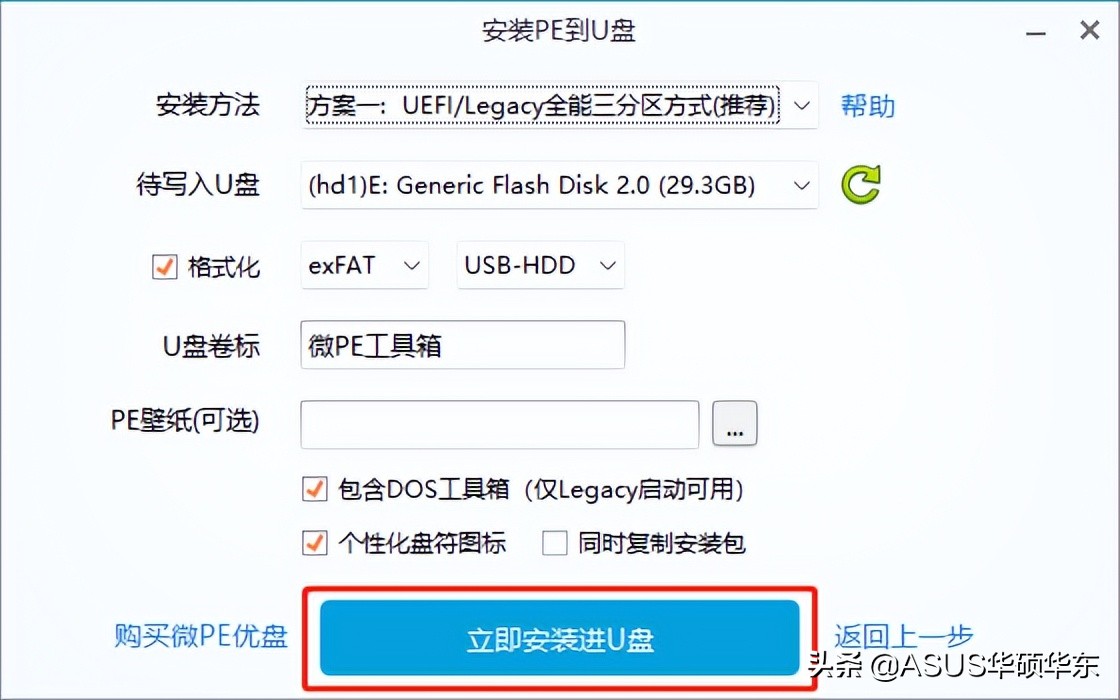Open the 购买微PE优盘 link
Image resolution: width=1120 pixels, height=700 pixels.
pyautogui.click(x=201, y=636)
